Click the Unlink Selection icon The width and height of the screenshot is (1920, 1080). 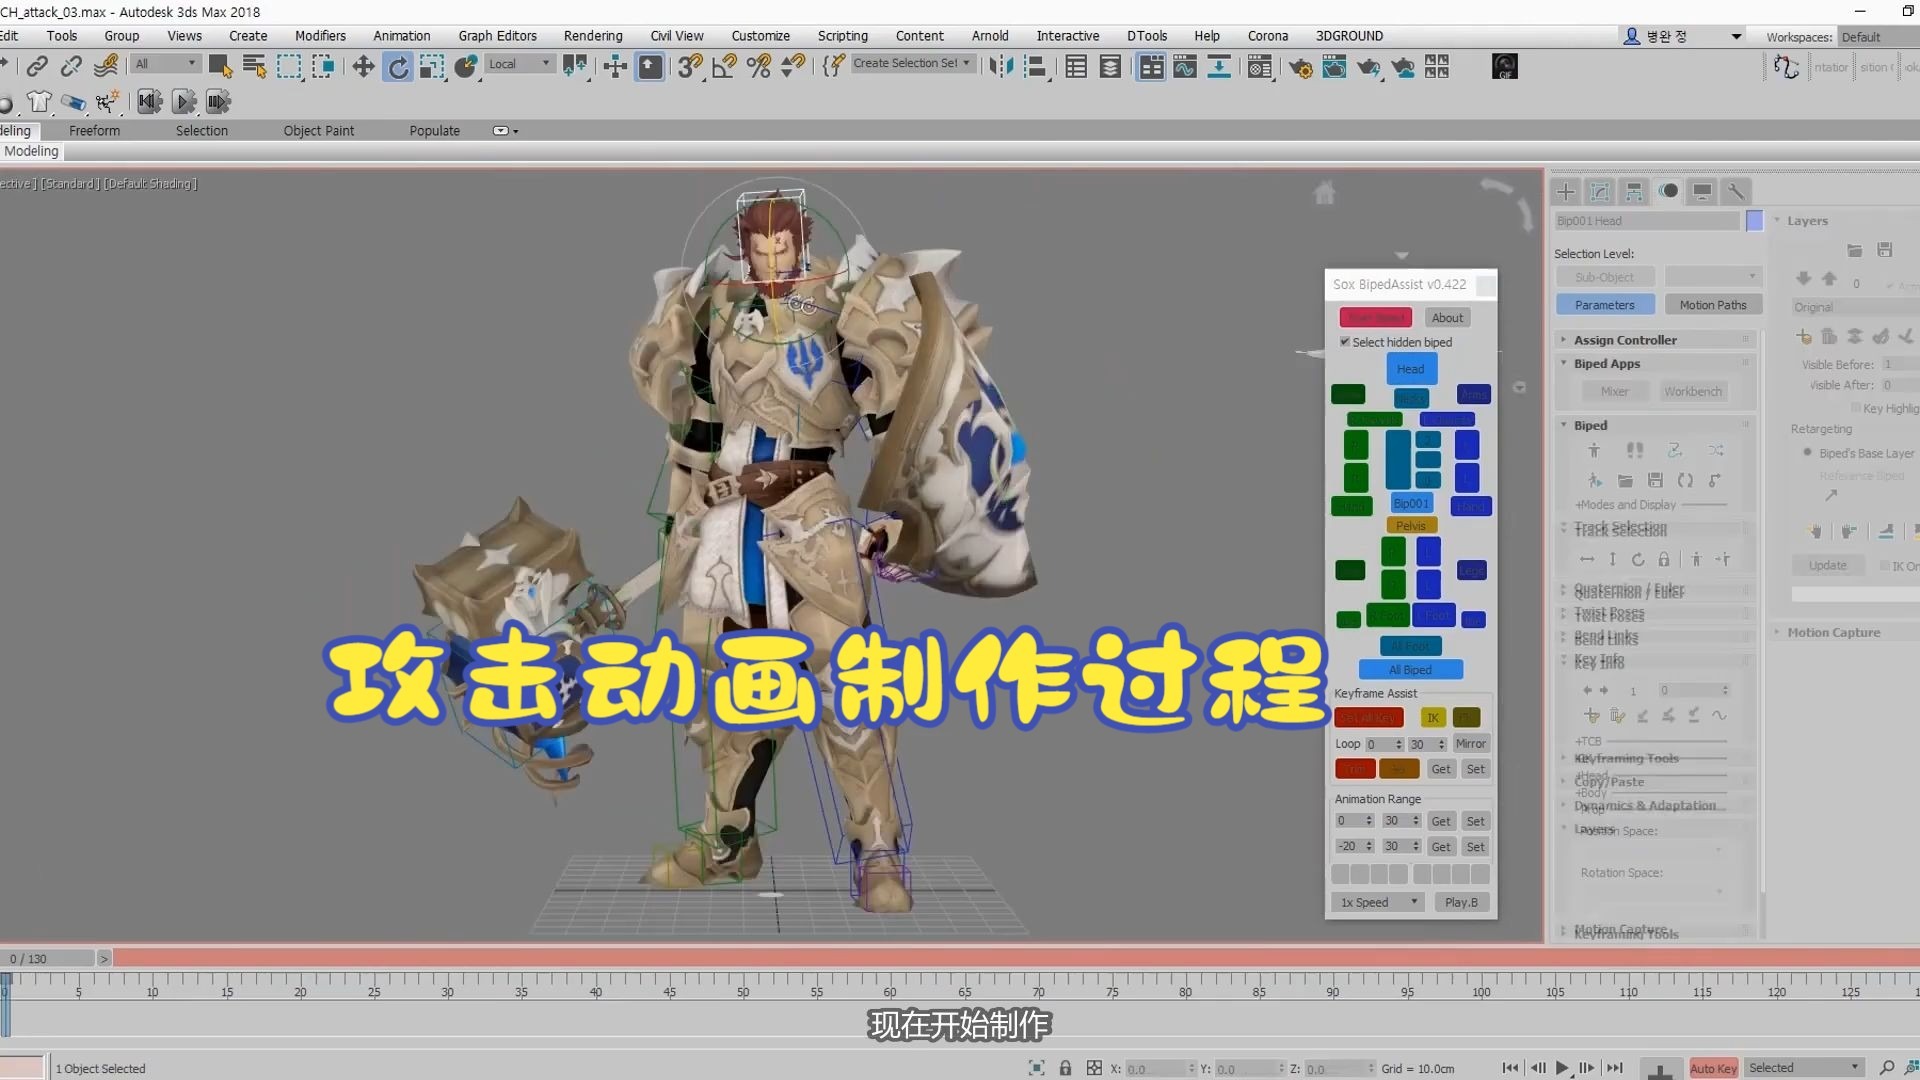tap(71, 67)
